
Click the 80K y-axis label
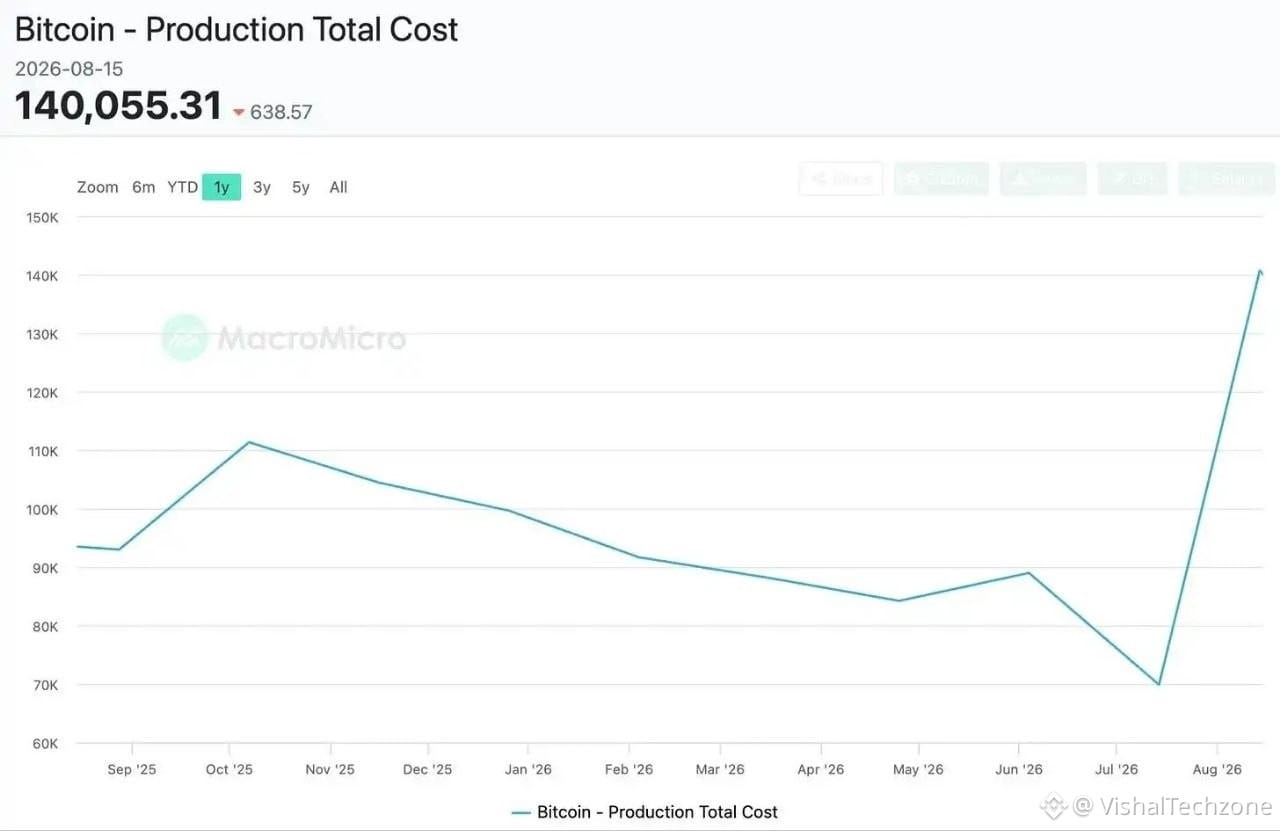[45, 626]
